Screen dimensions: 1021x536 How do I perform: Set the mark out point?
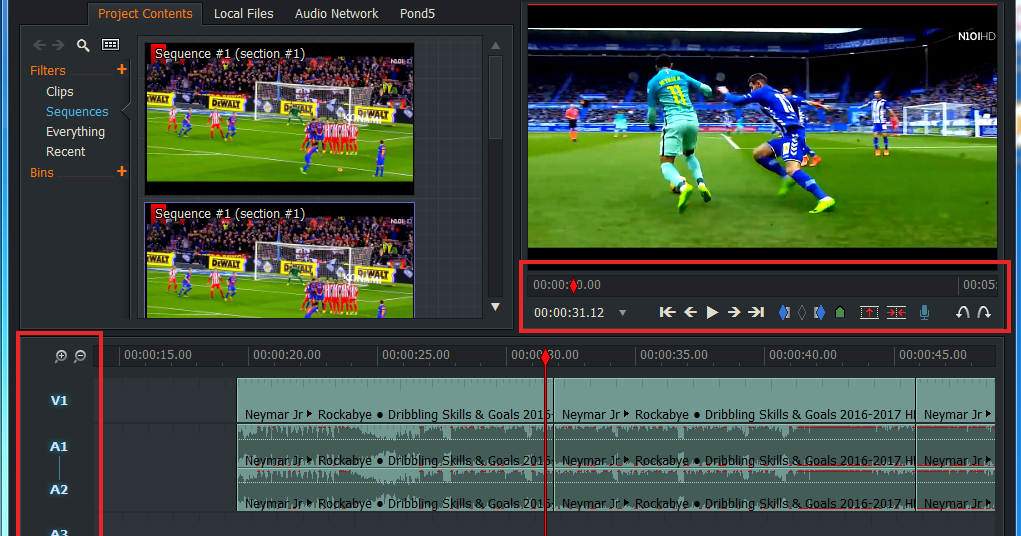(819, 313)
